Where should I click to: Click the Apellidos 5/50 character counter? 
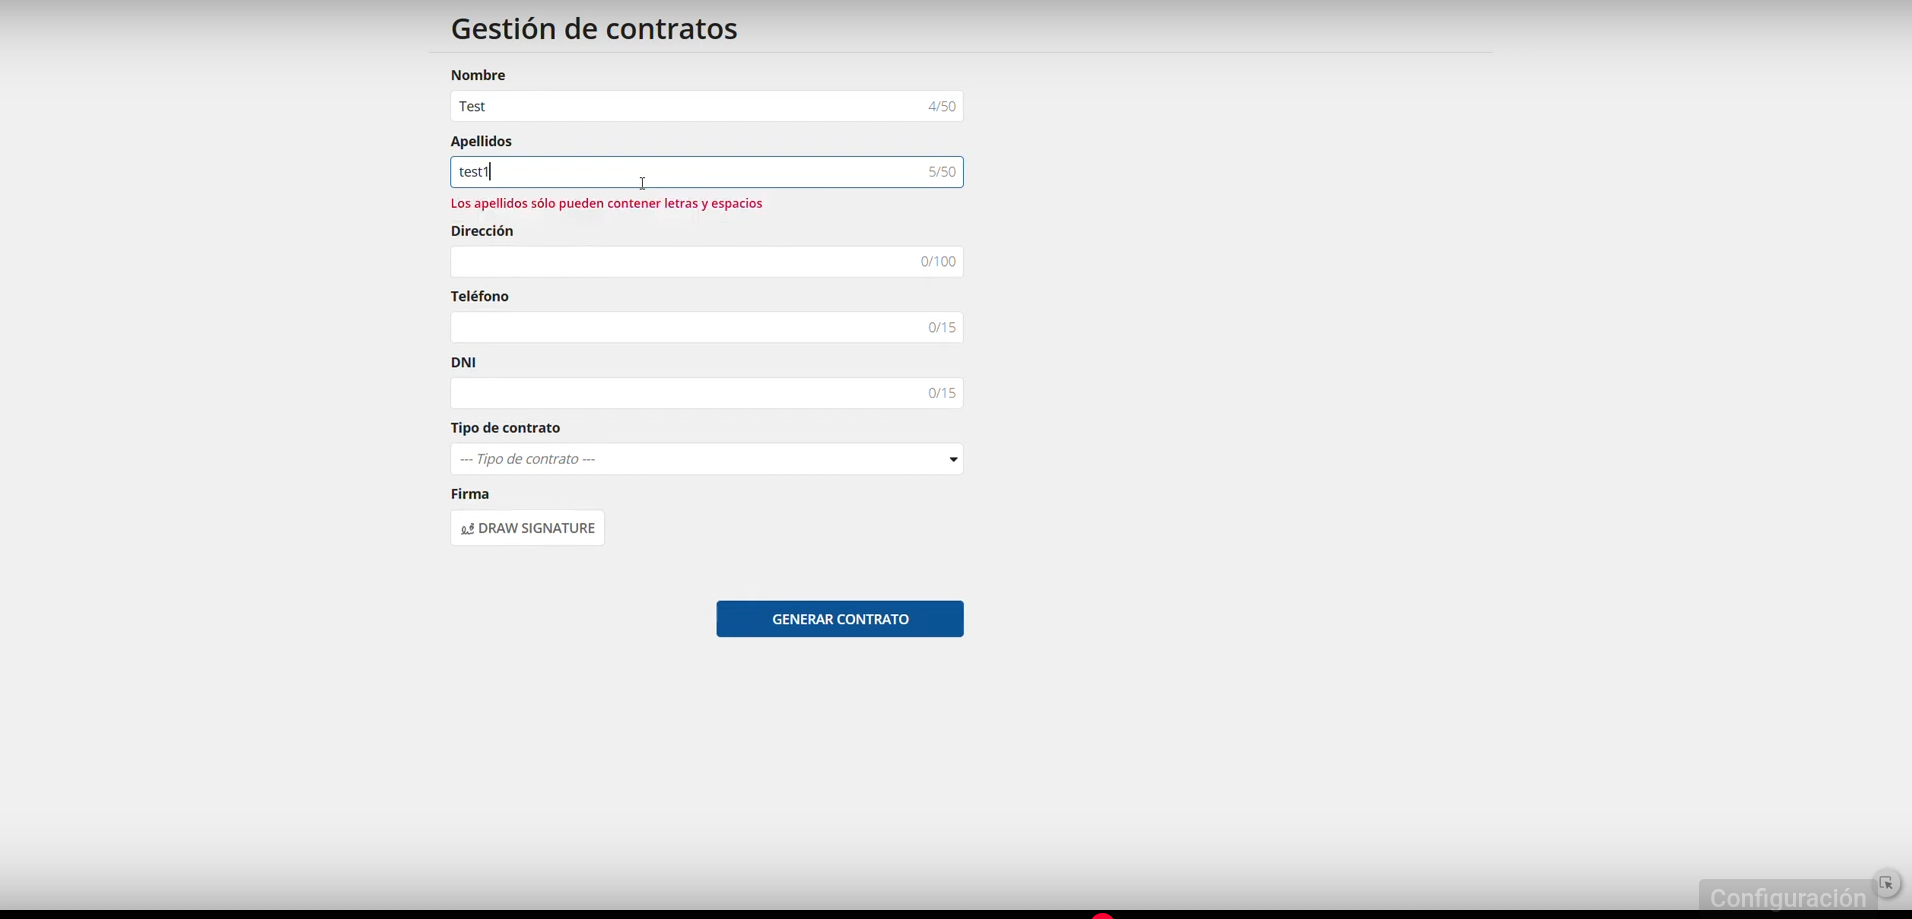[x=941, y=172]
